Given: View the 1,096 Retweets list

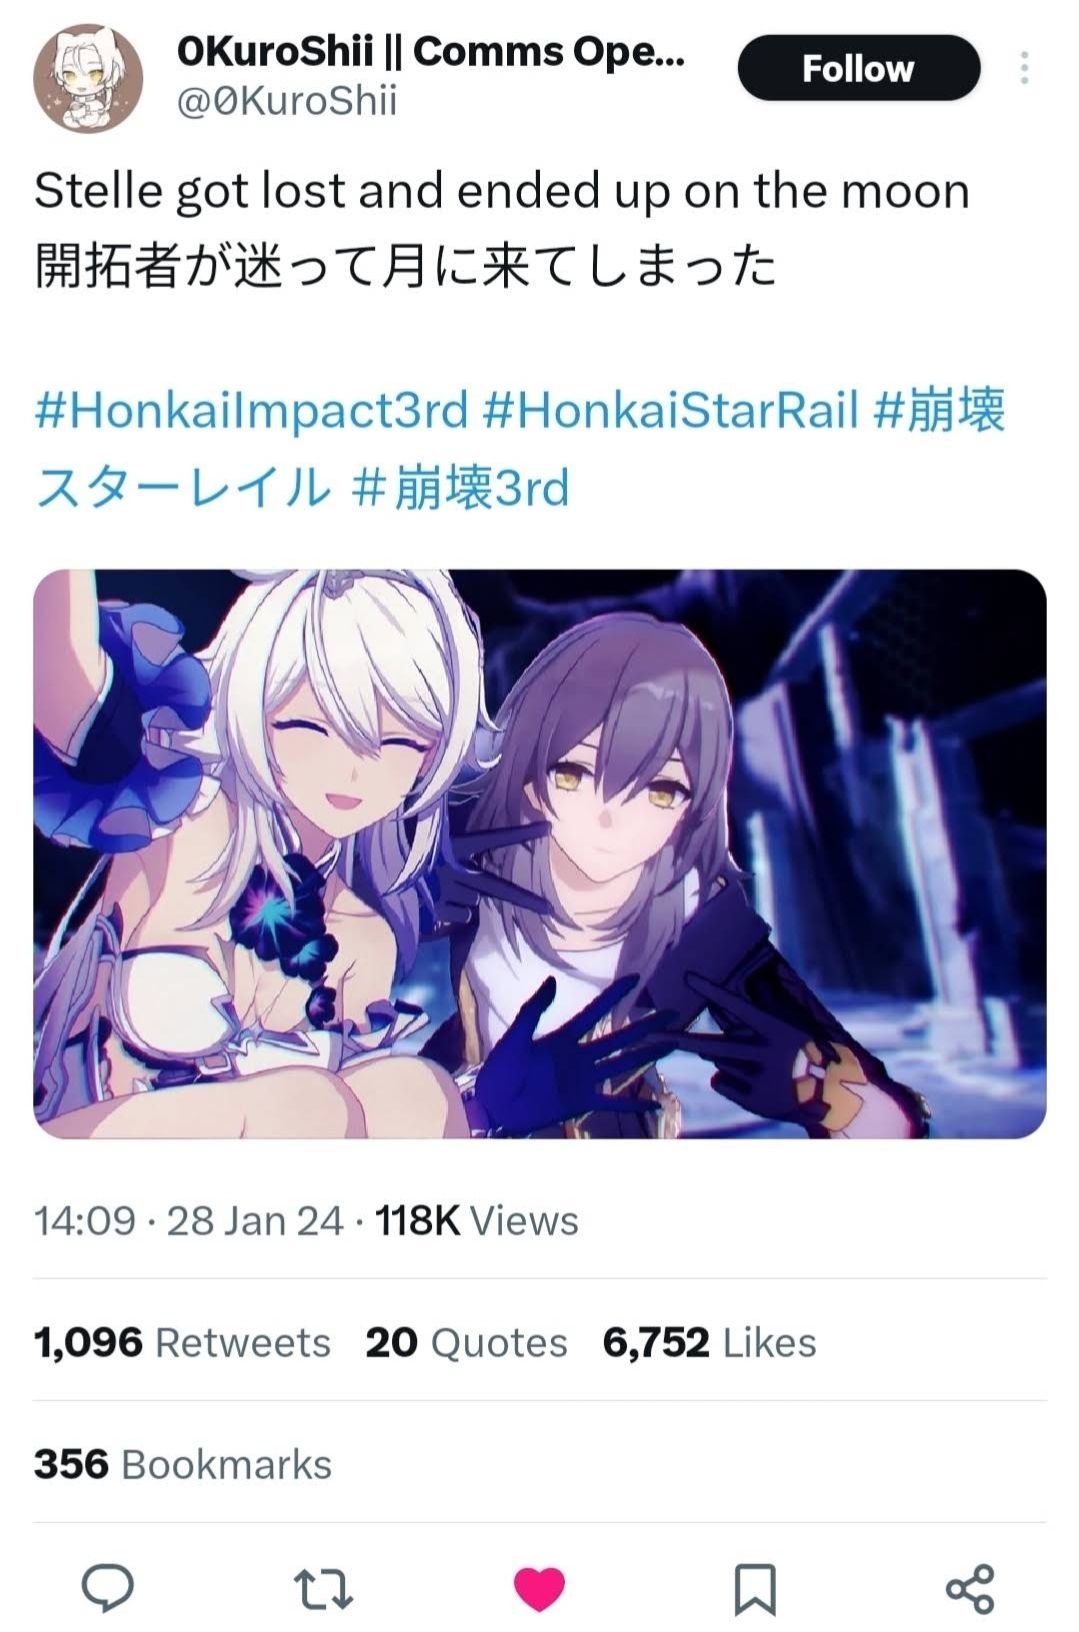Looking at the screenshot, I should pos(182,1342).
